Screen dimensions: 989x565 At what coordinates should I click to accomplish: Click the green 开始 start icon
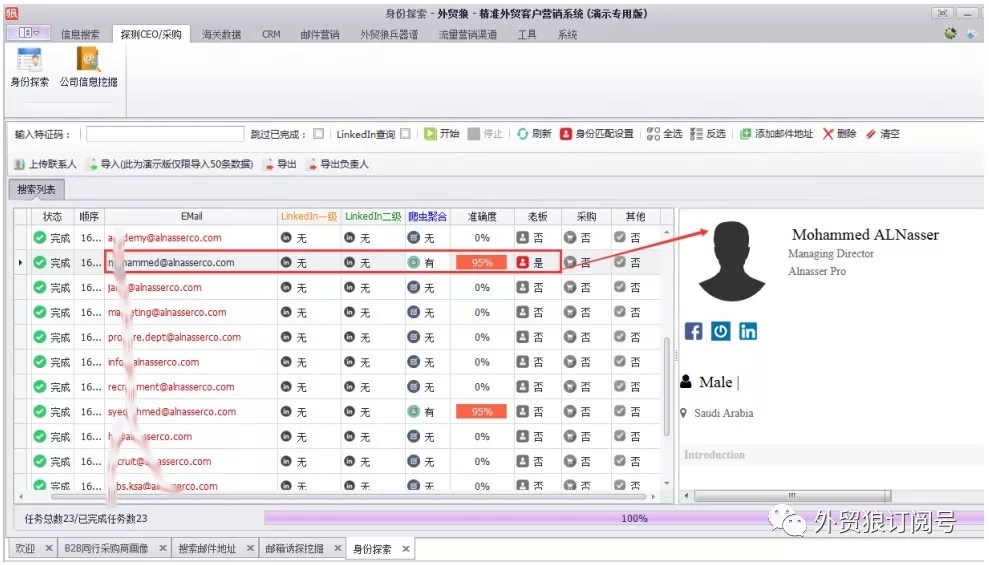[x=430, y=134]
